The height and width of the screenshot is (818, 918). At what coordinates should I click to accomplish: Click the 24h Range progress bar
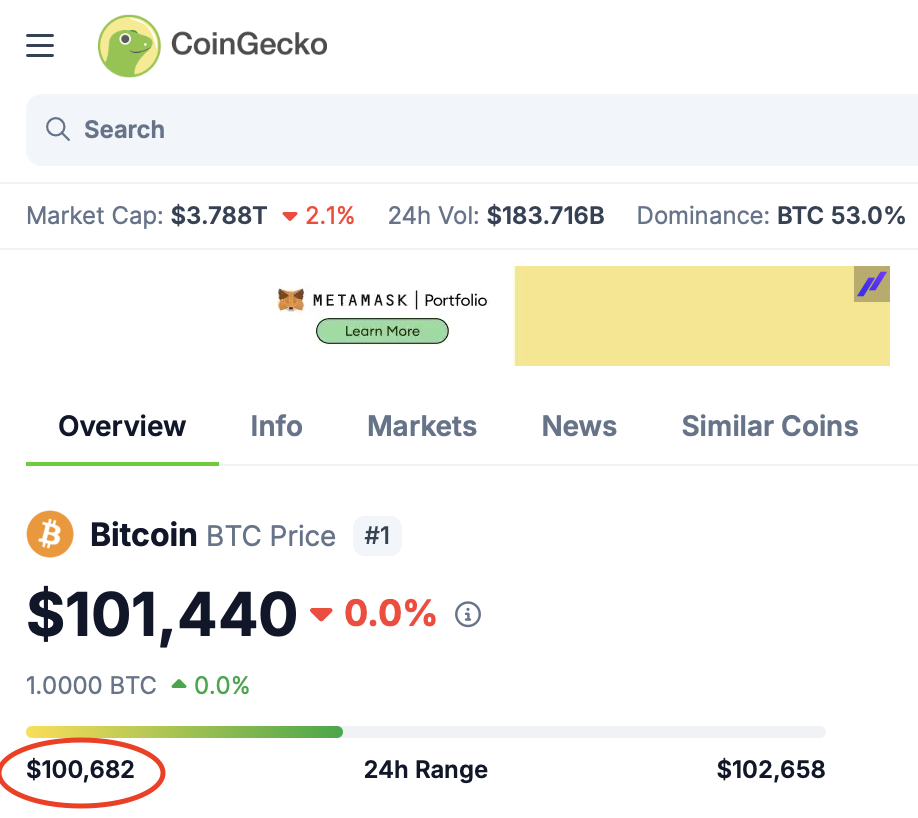click(426, 732)
